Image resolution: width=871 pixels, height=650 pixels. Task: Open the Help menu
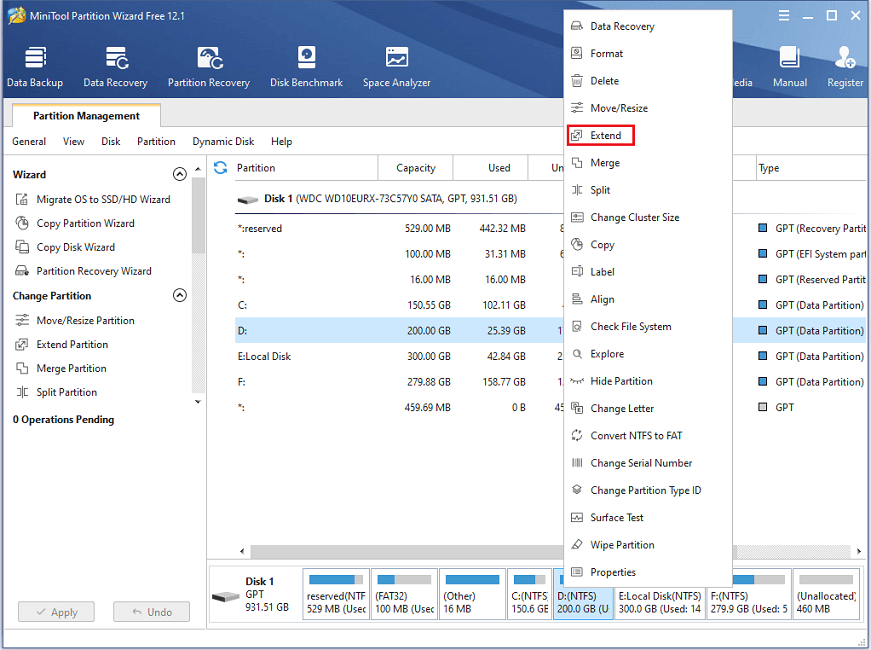pos(282,142)
